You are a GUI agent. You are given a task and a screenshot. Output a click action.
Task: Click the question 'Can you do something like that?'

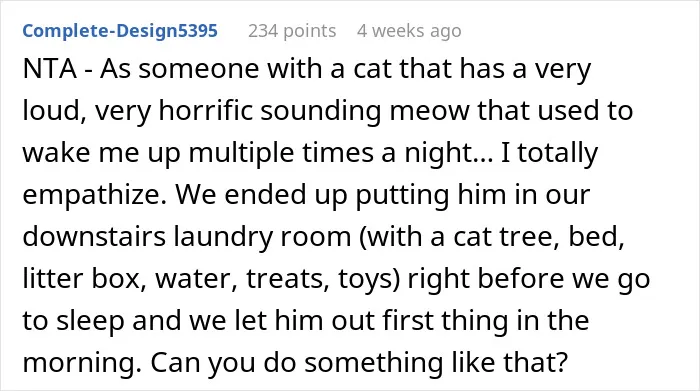pos(359,362)
